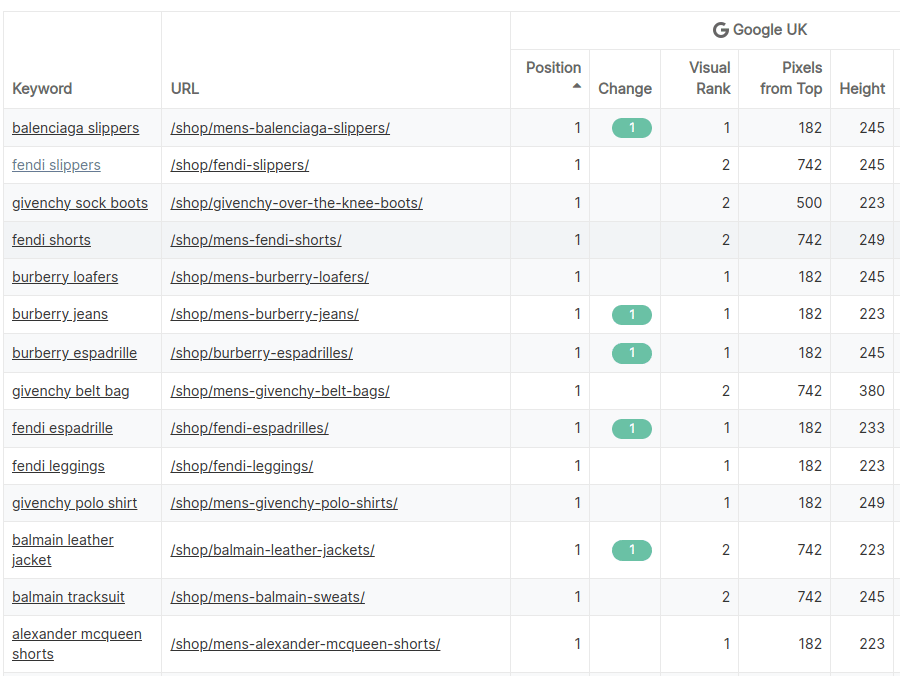
Task: Open the balmain tracksuit keyword link
Action: [68, 597]
